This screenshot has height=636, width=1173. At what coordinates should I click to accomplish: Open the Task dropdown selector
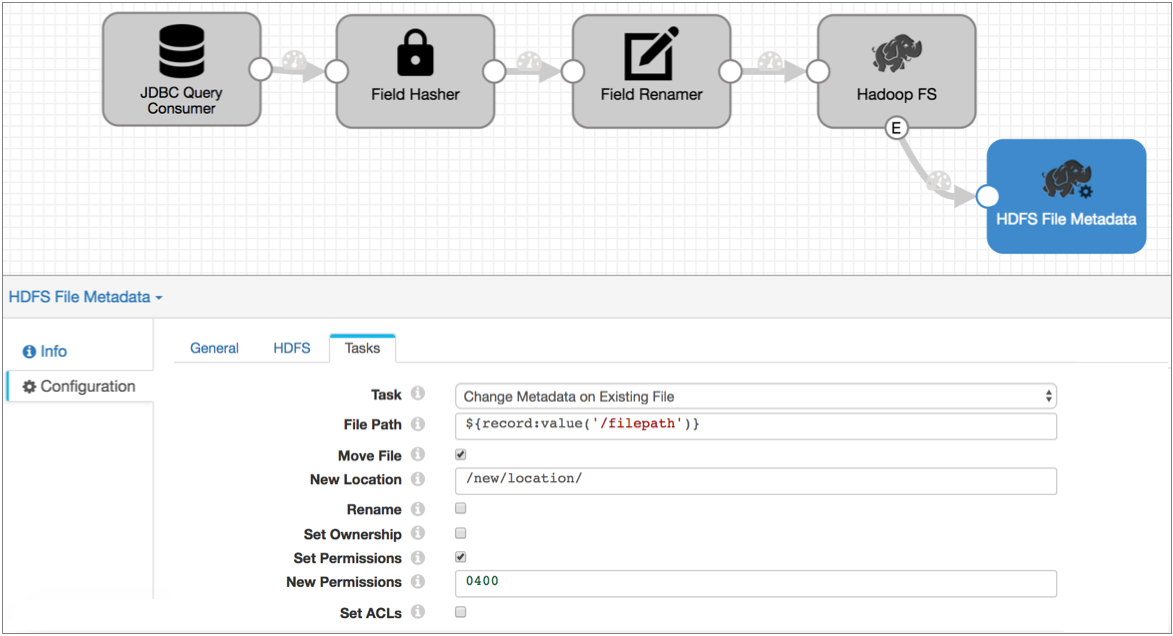[755, 397]
